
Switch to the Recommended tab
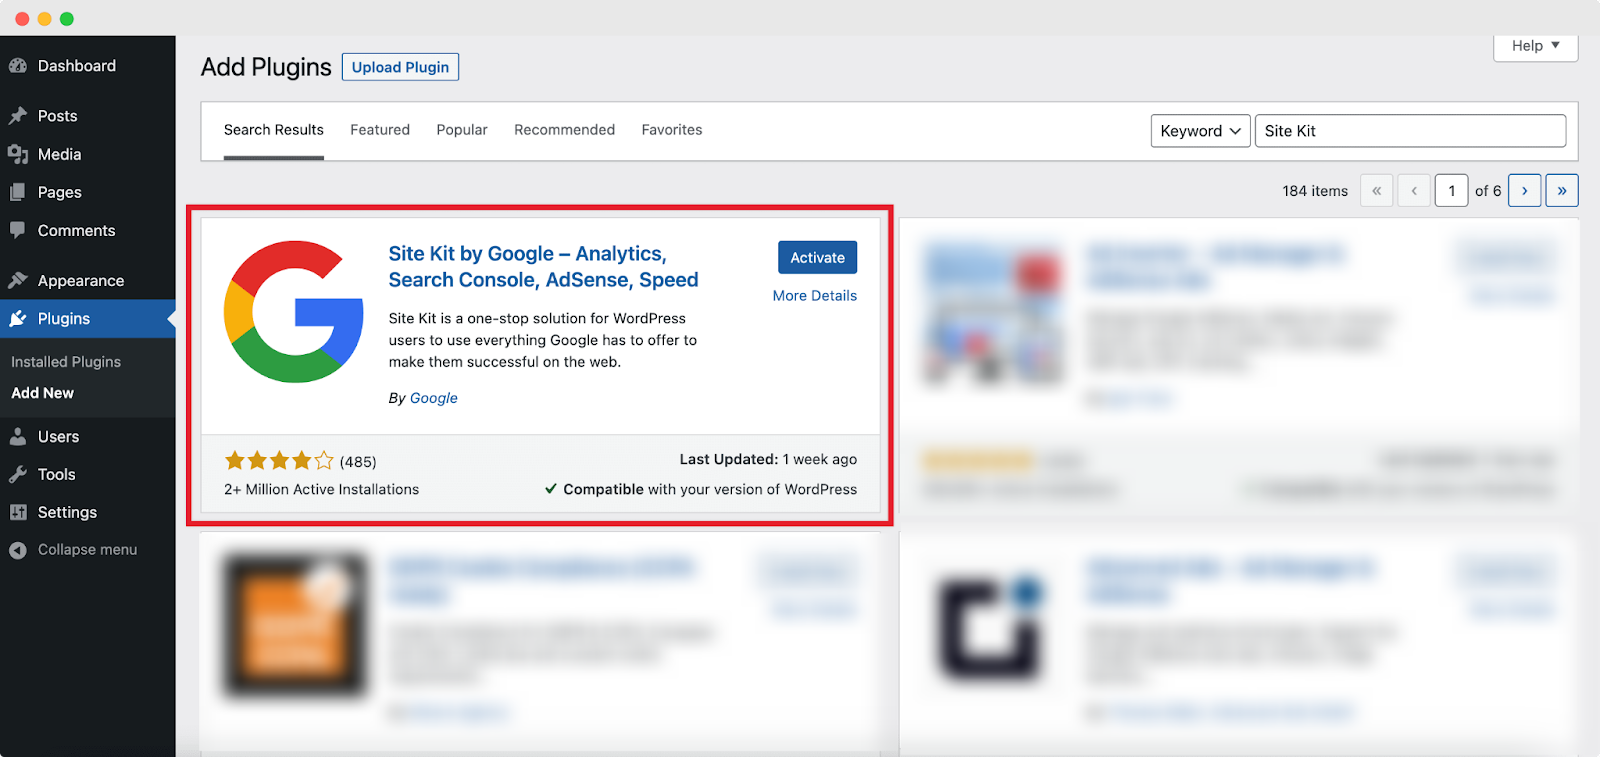(565, 130)
